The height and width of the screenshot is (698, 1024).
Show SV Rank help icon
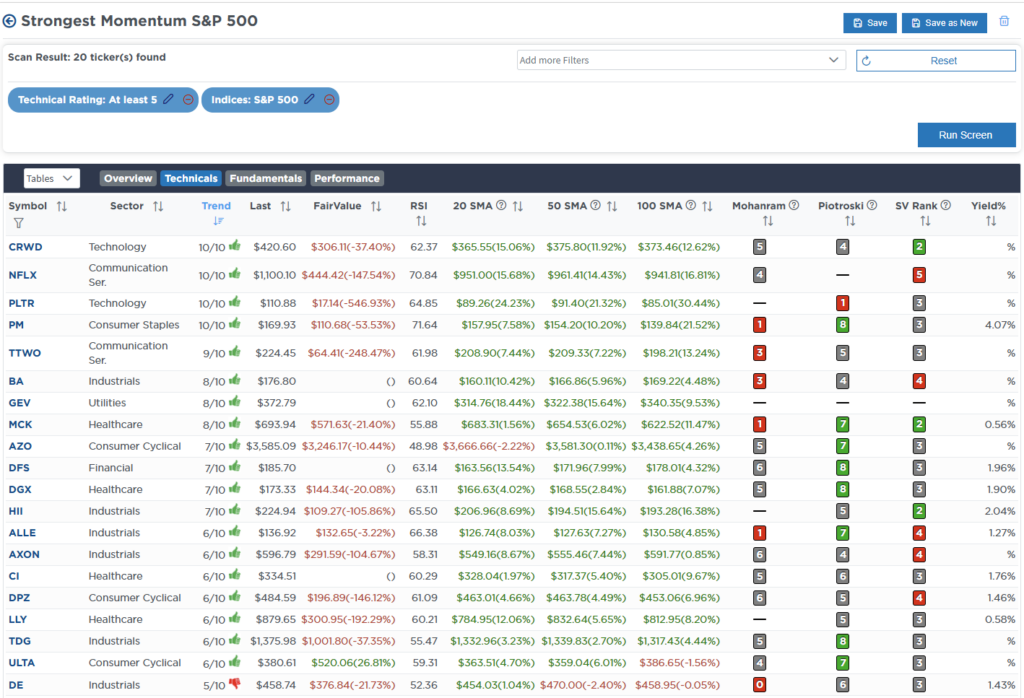click(x=945, y=206)
